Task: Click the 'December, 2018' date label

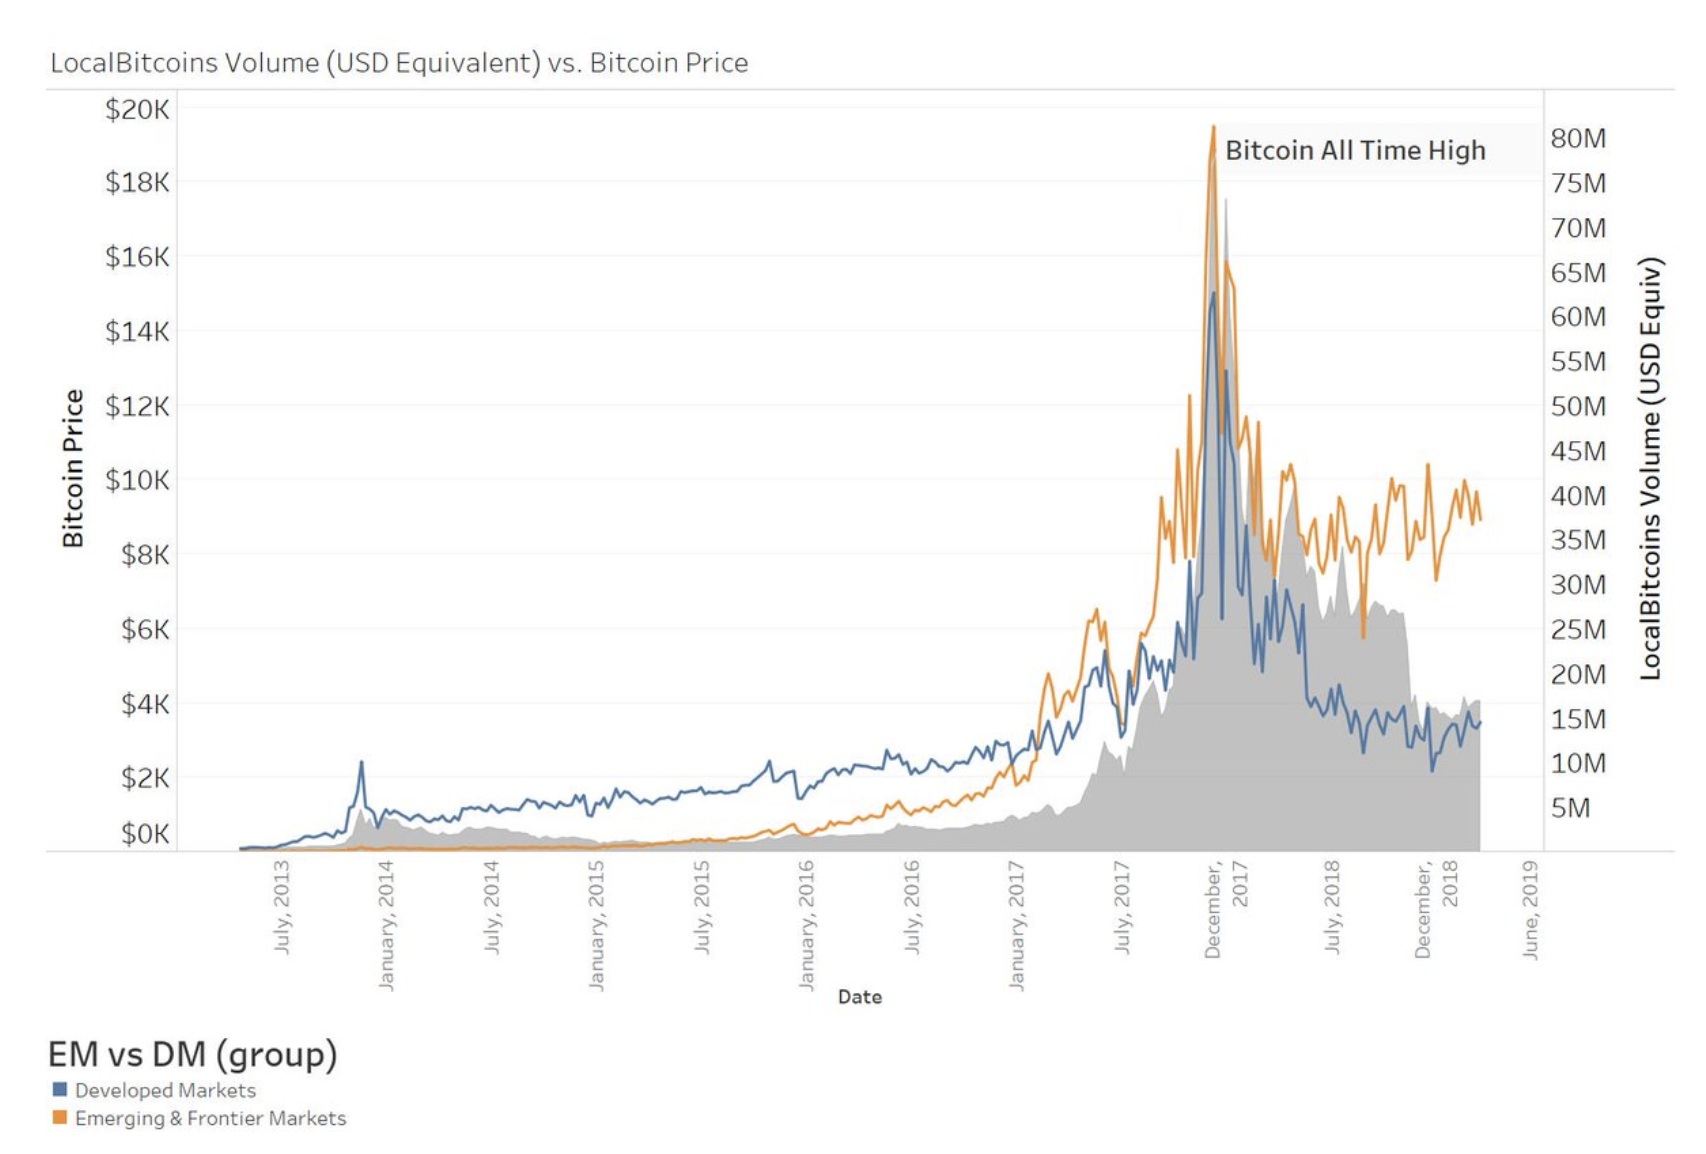Action: 1436,910
